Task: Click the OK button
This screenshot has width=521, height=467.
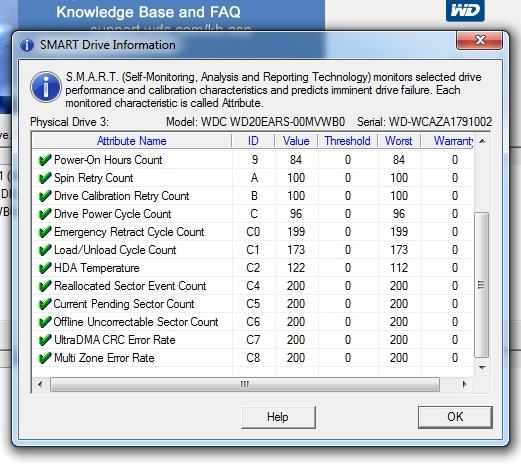Action: (455, 417)
